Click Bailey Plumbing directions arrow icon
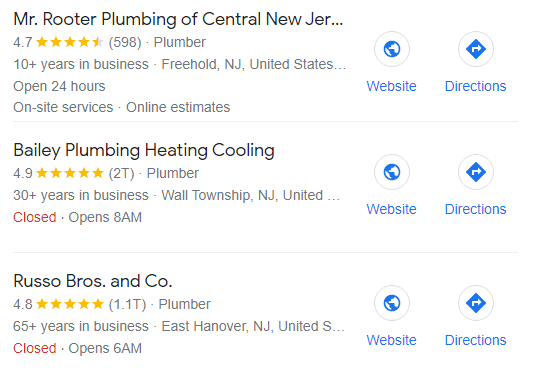Image resolution: width=538 pixels, height=378 pixels. [x=476, y=172]
